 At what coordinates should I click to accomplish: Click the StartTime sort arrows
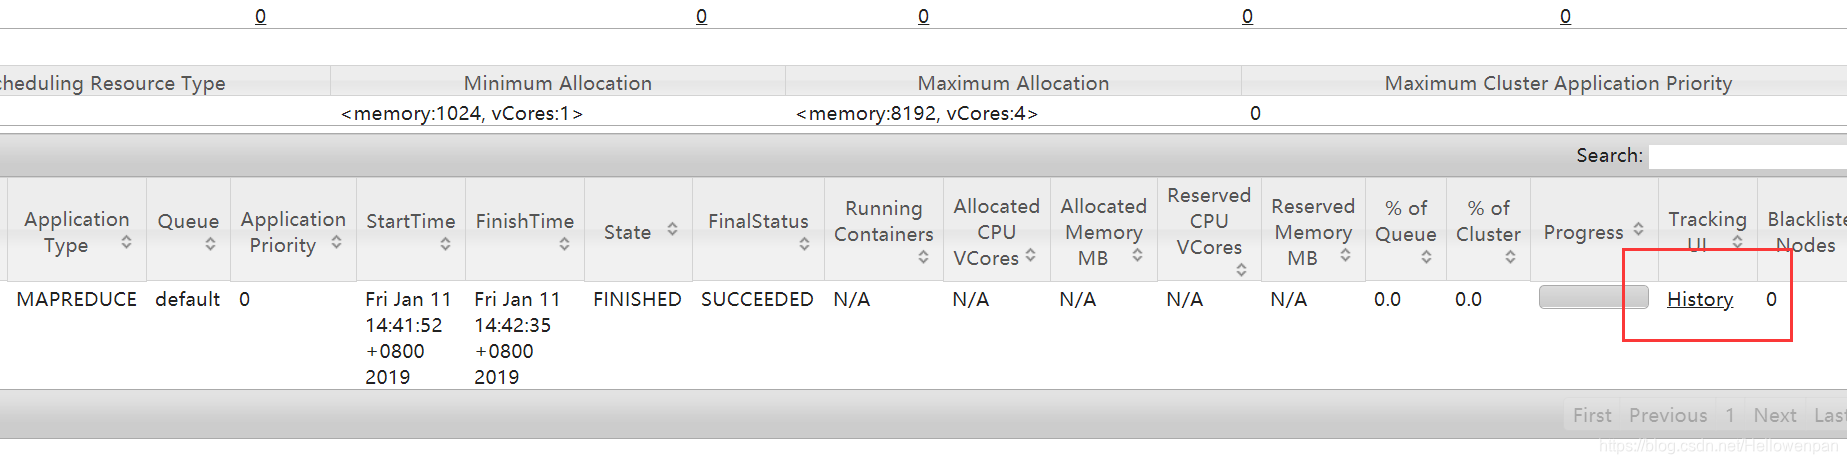point(445,244)
